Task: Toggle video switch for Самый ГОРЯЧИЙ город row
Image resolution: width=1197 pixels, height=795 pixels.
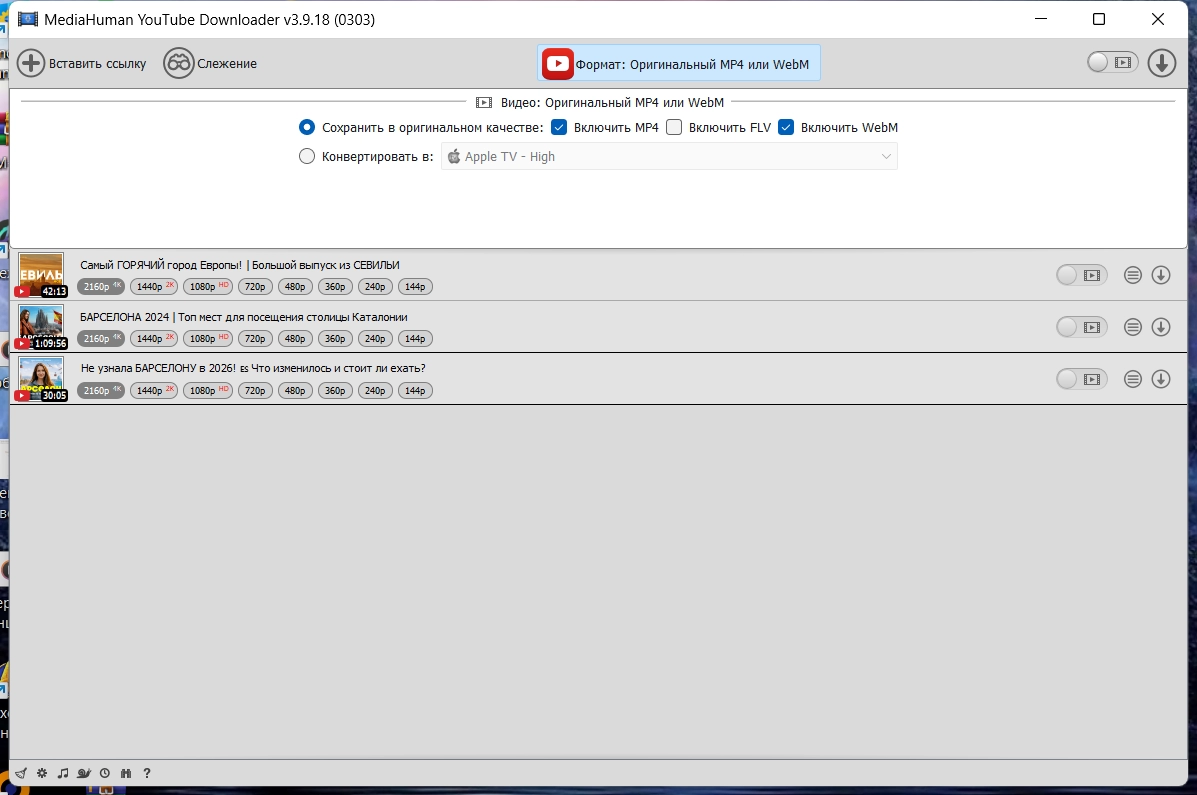Action: point(1082,275)
